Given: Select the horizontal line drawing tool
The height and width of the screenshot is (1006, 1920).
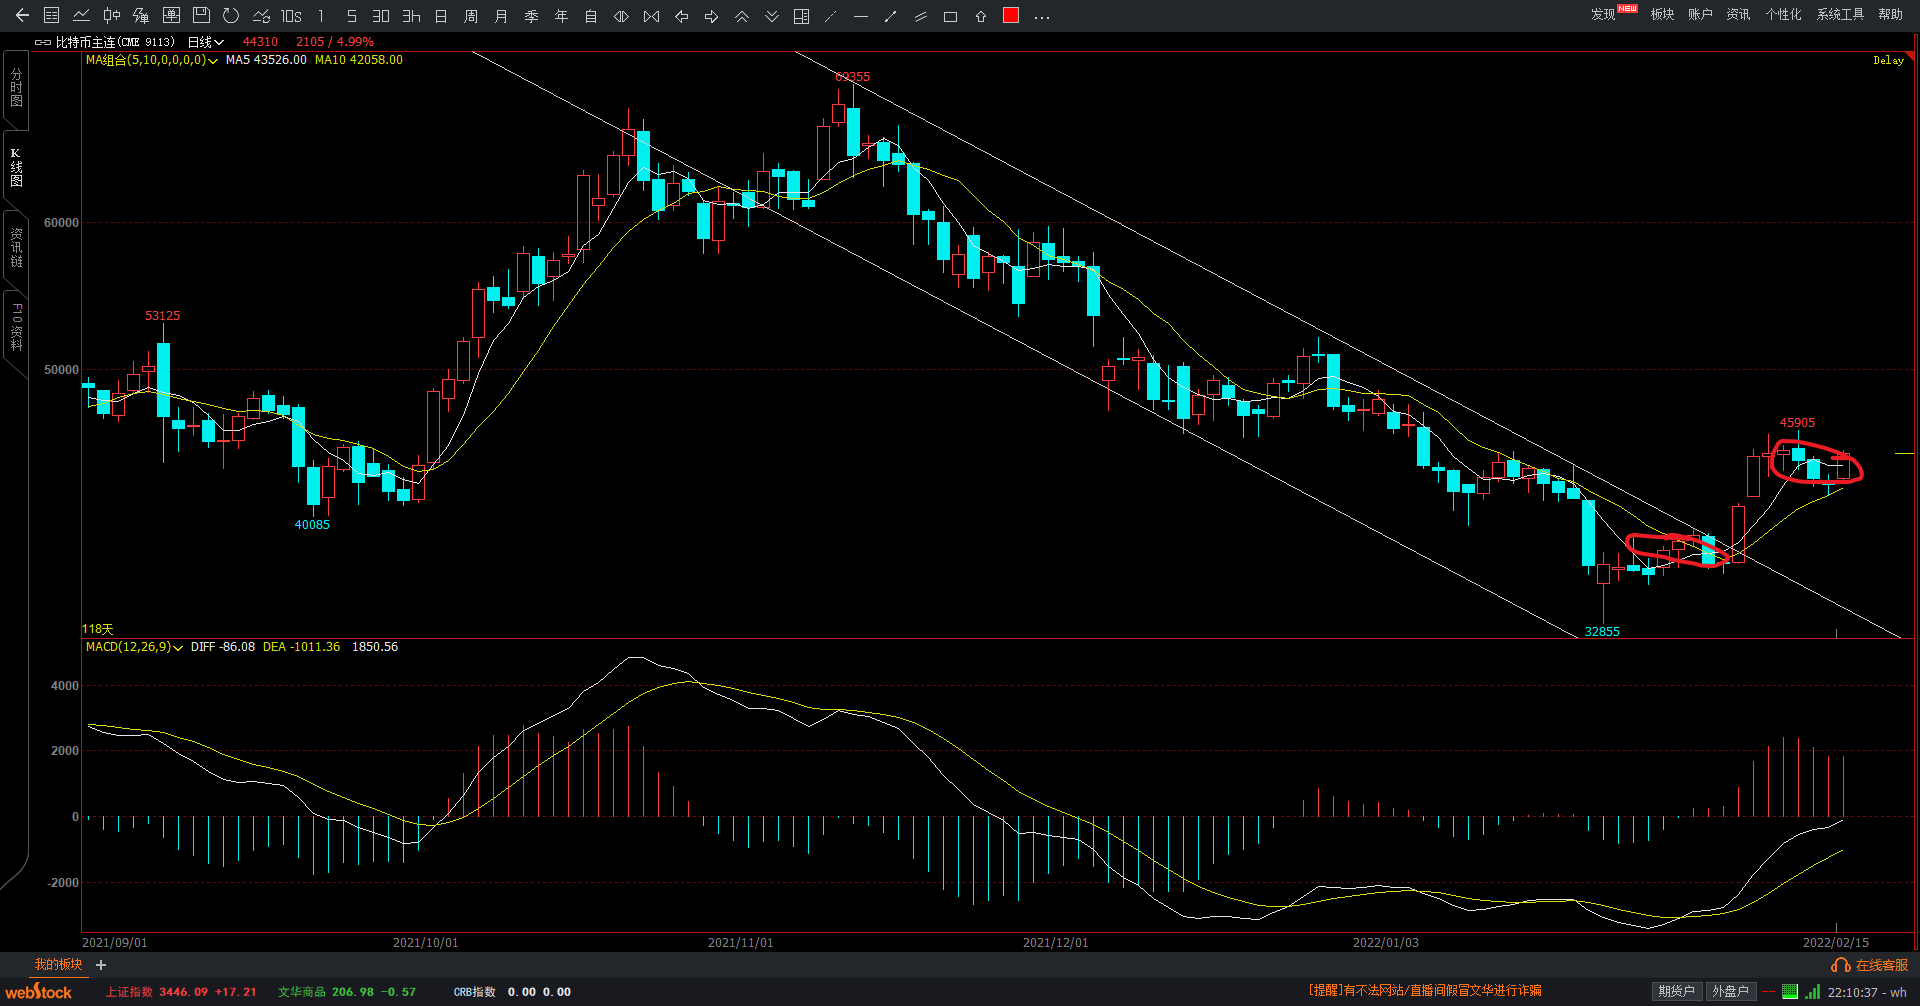Looking at the screenshot, I should [x=860, y=16].
